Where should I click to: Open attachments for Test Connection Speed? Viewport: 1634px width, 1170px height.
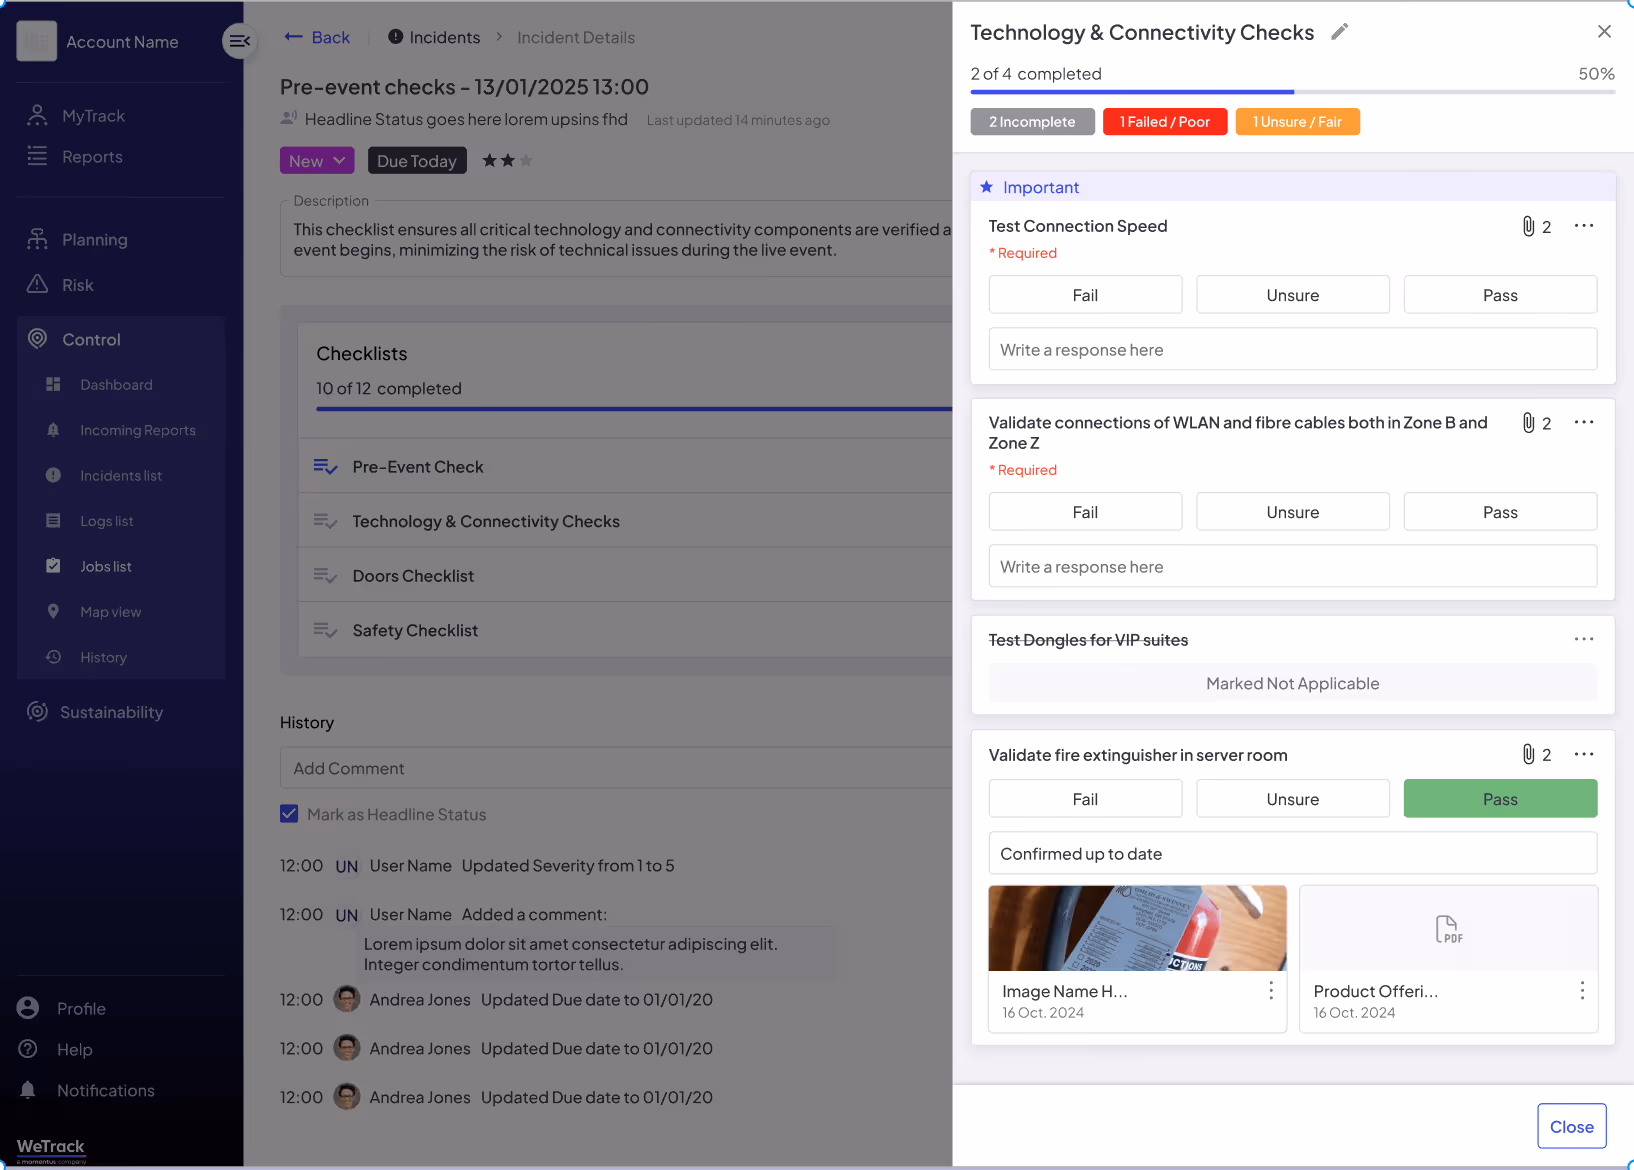[x=1537, y=226]
